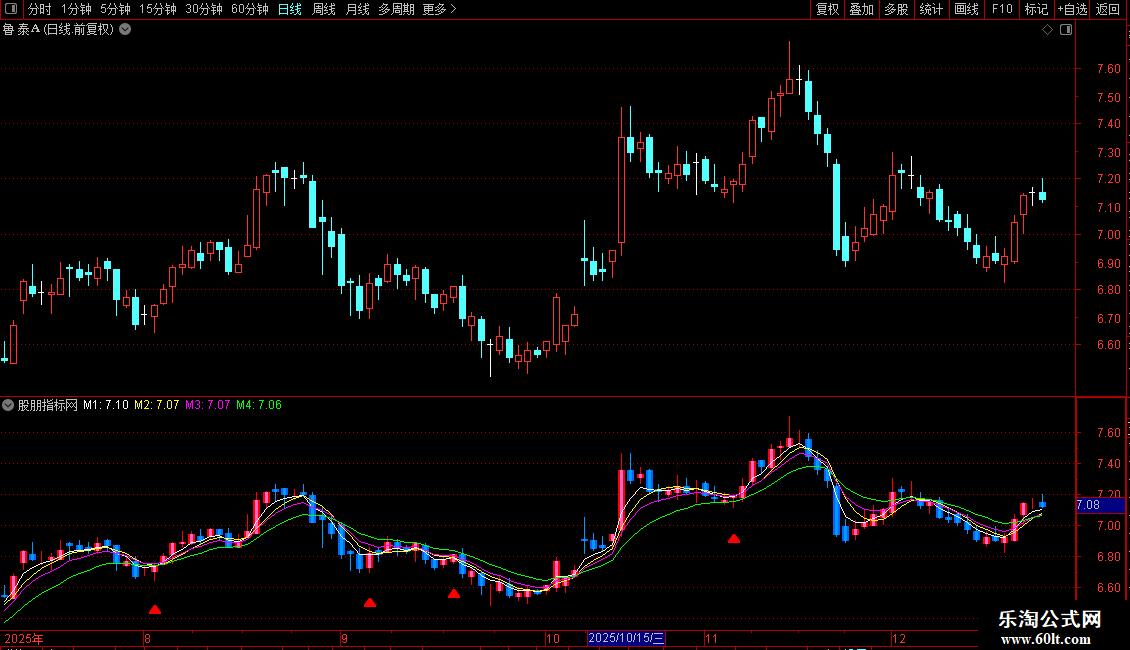Open the 多周期 multi-period view

396,9
